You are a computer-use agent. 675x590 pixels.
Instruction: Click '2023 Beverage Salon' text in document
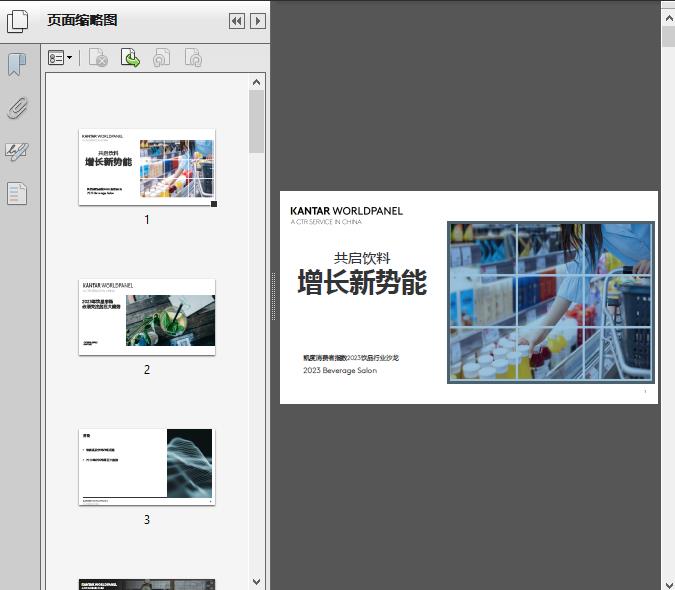[340, 371]
